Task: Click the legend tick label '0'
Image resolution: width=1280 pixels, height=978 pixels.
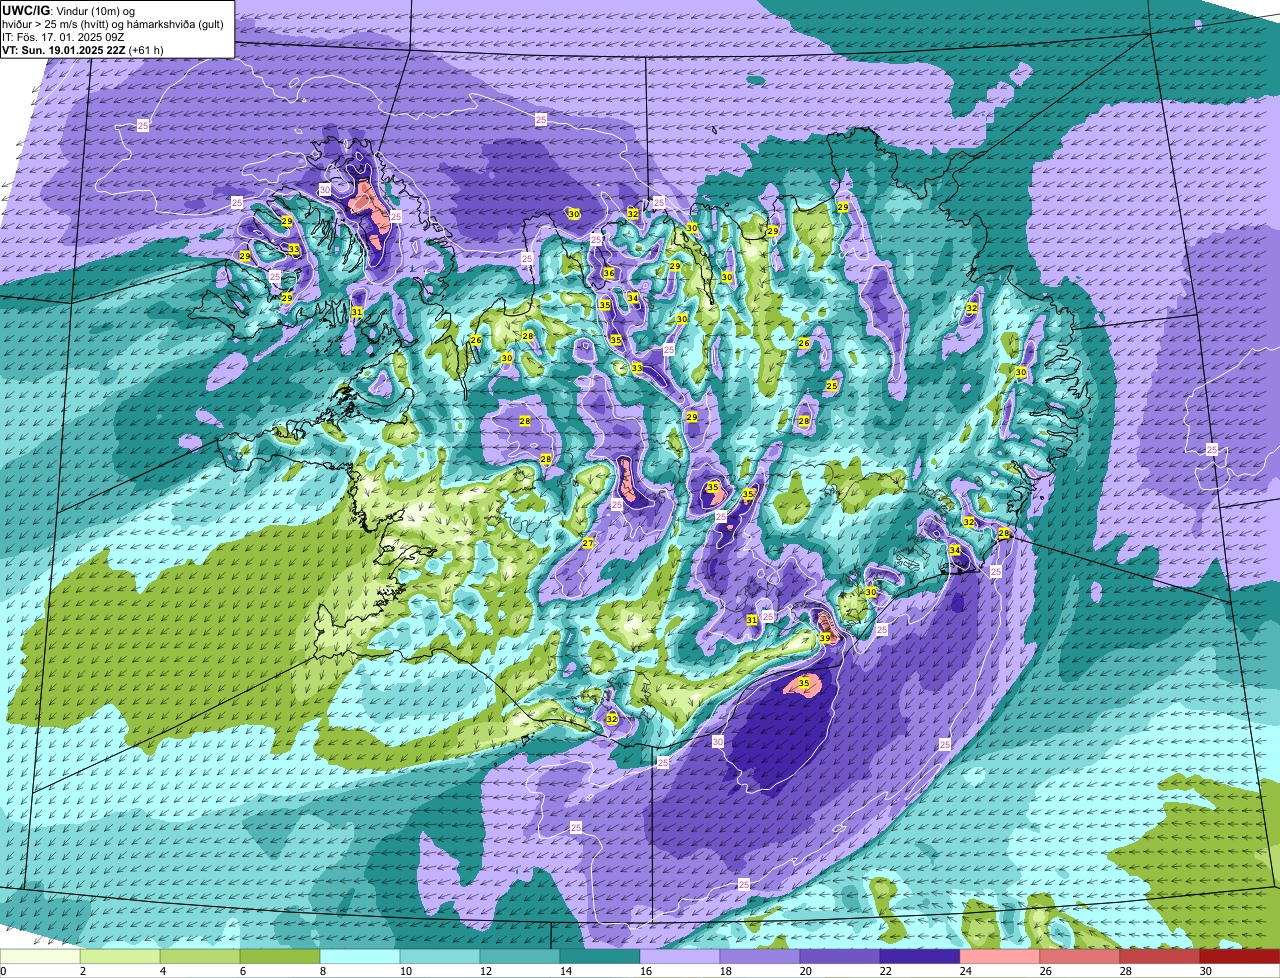Action: click(x=4, y=971)
